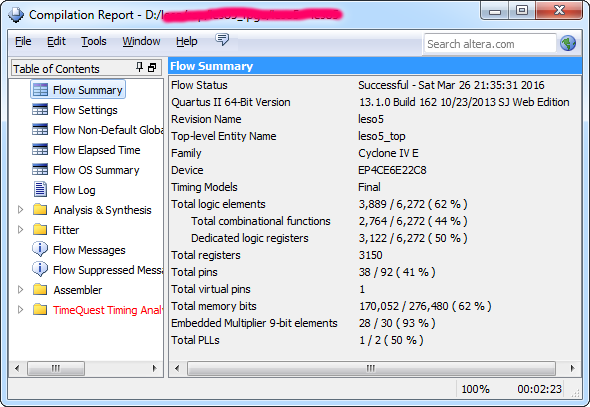Click the Total registers value 3150
Image resolution: width=590 pixels, height=407 pixels.
[370, 255]
